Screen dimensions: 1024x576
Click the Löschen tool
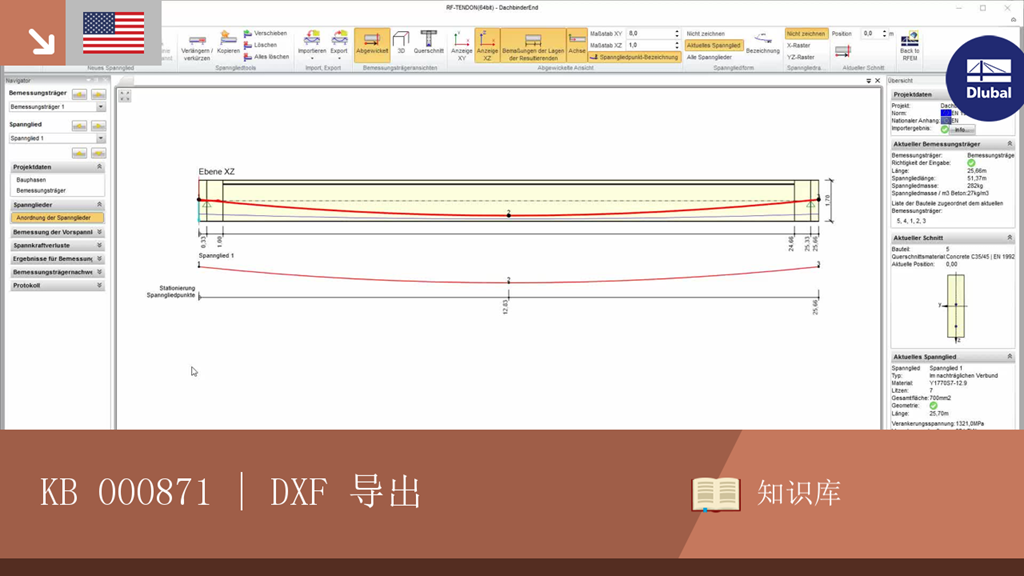coord(261,45)
